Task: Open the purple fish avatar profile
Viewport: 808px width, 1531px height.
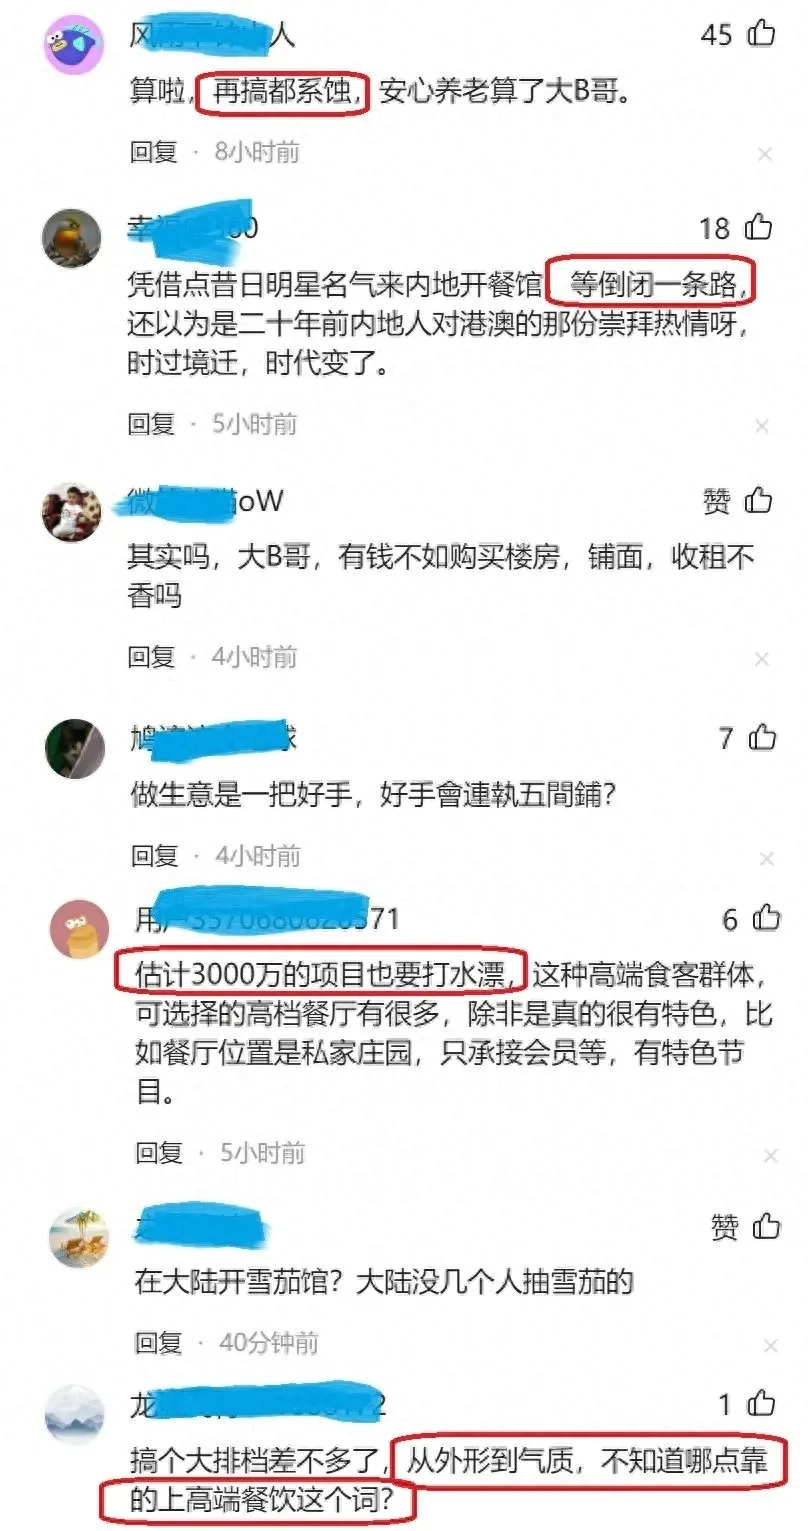Action: click(x=74, y=45)
